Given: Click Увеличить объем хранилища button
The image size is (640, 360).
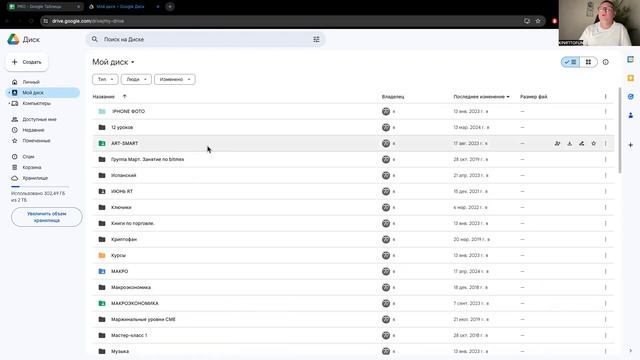Looking at the screenshot, I should coord(47,217).
